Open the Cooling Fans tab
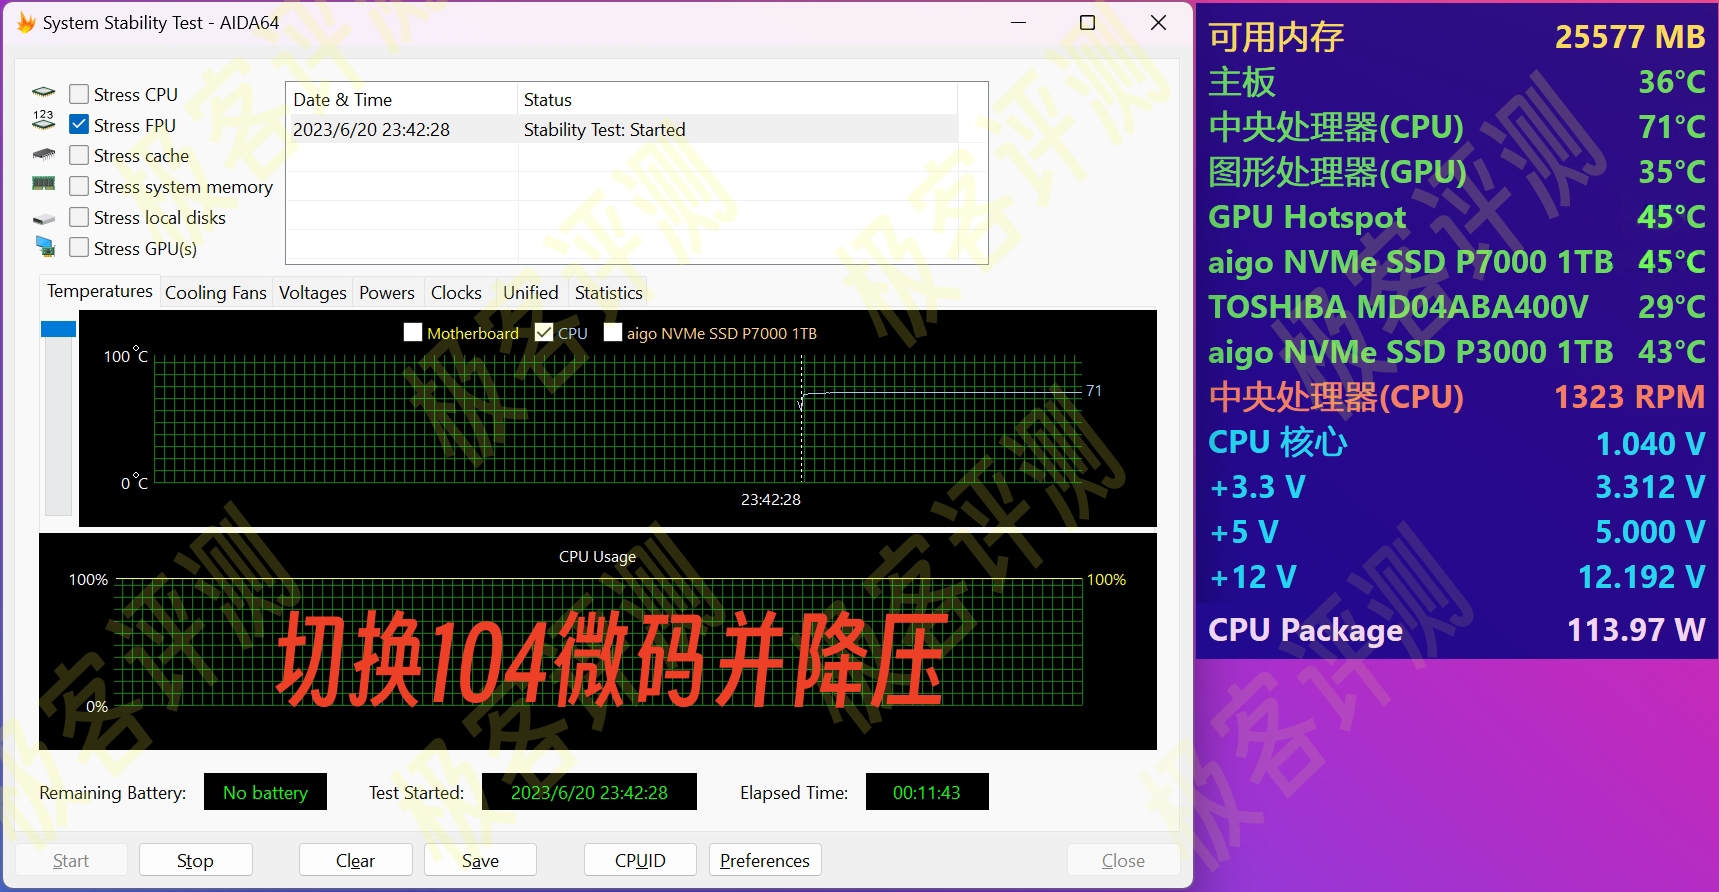This screenshot has height=892, width=1719. (x=216, y=293)
